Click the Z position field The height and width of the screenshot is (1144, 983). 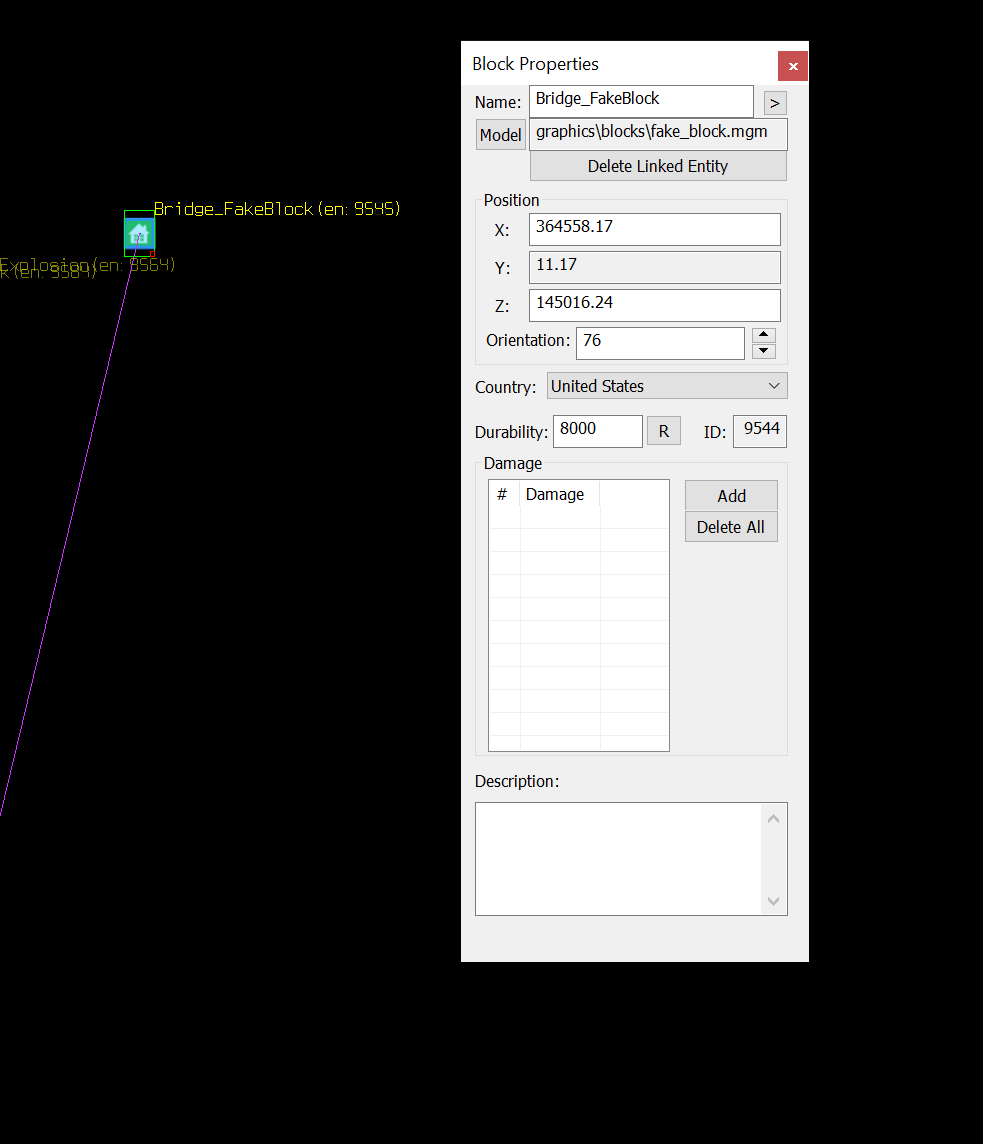(655, 305)
